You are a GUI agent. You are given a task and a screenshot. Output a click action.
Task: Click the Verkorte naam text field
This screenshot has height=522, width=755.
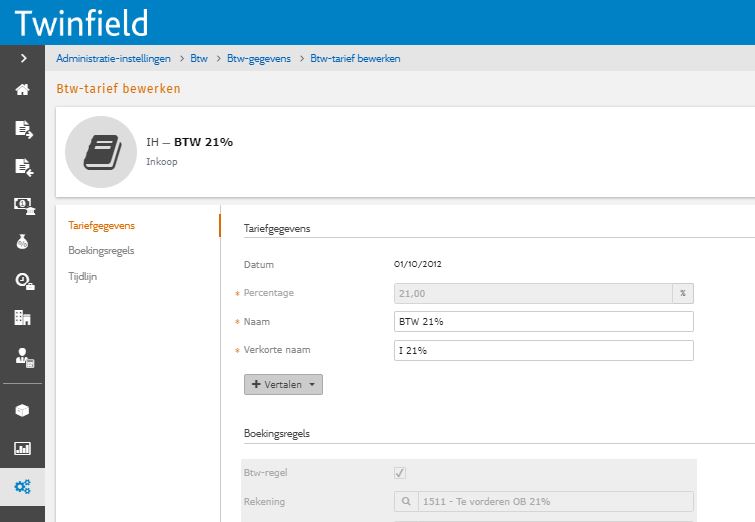(544, 350)
